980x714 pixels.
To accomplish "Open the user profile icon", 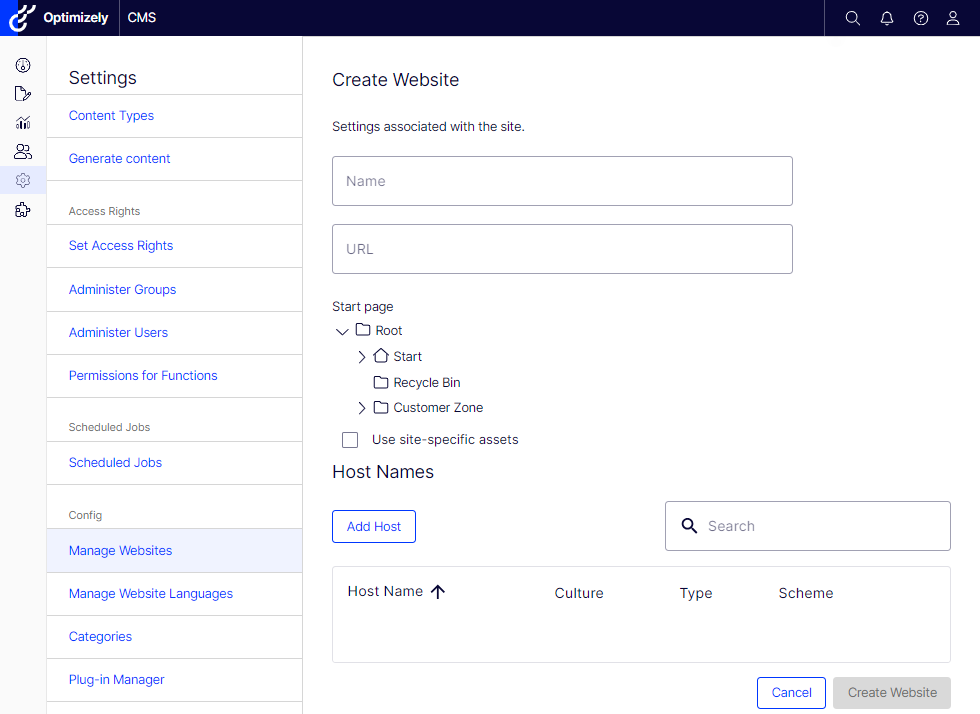I will click(952, 18).
